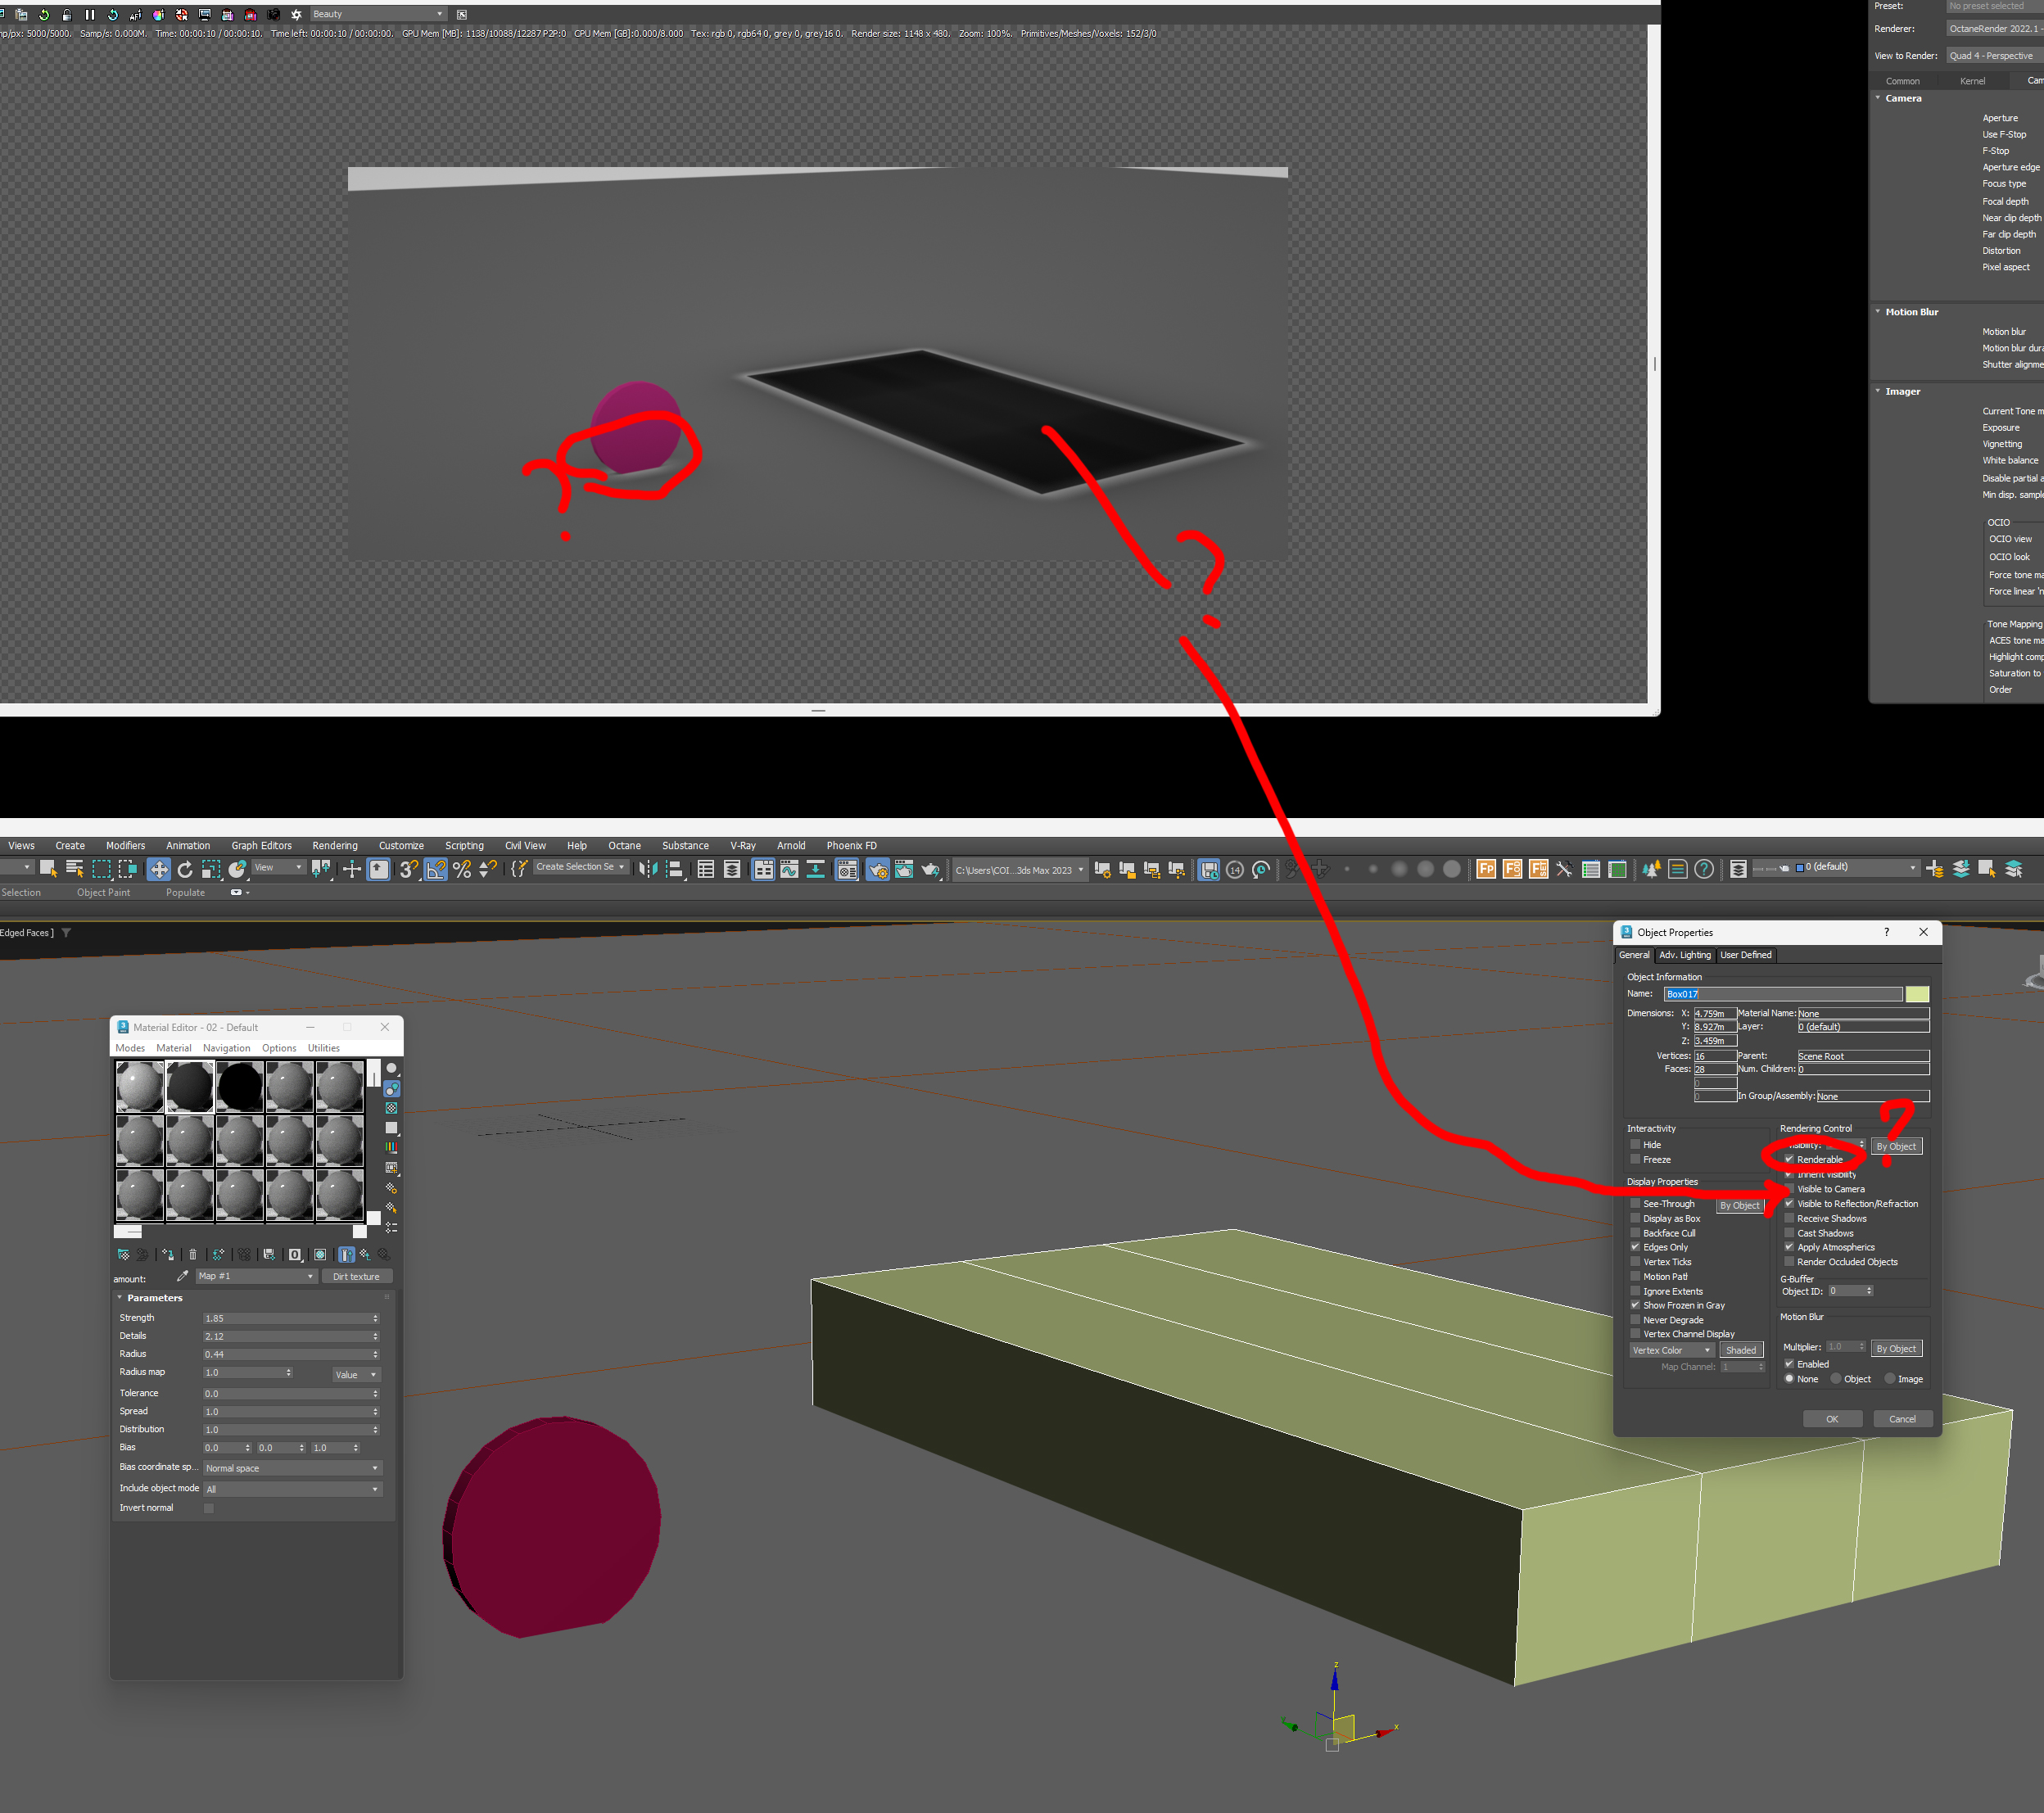2044x1813 pixels.
Task: Pause the Octane render viewport
Action: 90,14
